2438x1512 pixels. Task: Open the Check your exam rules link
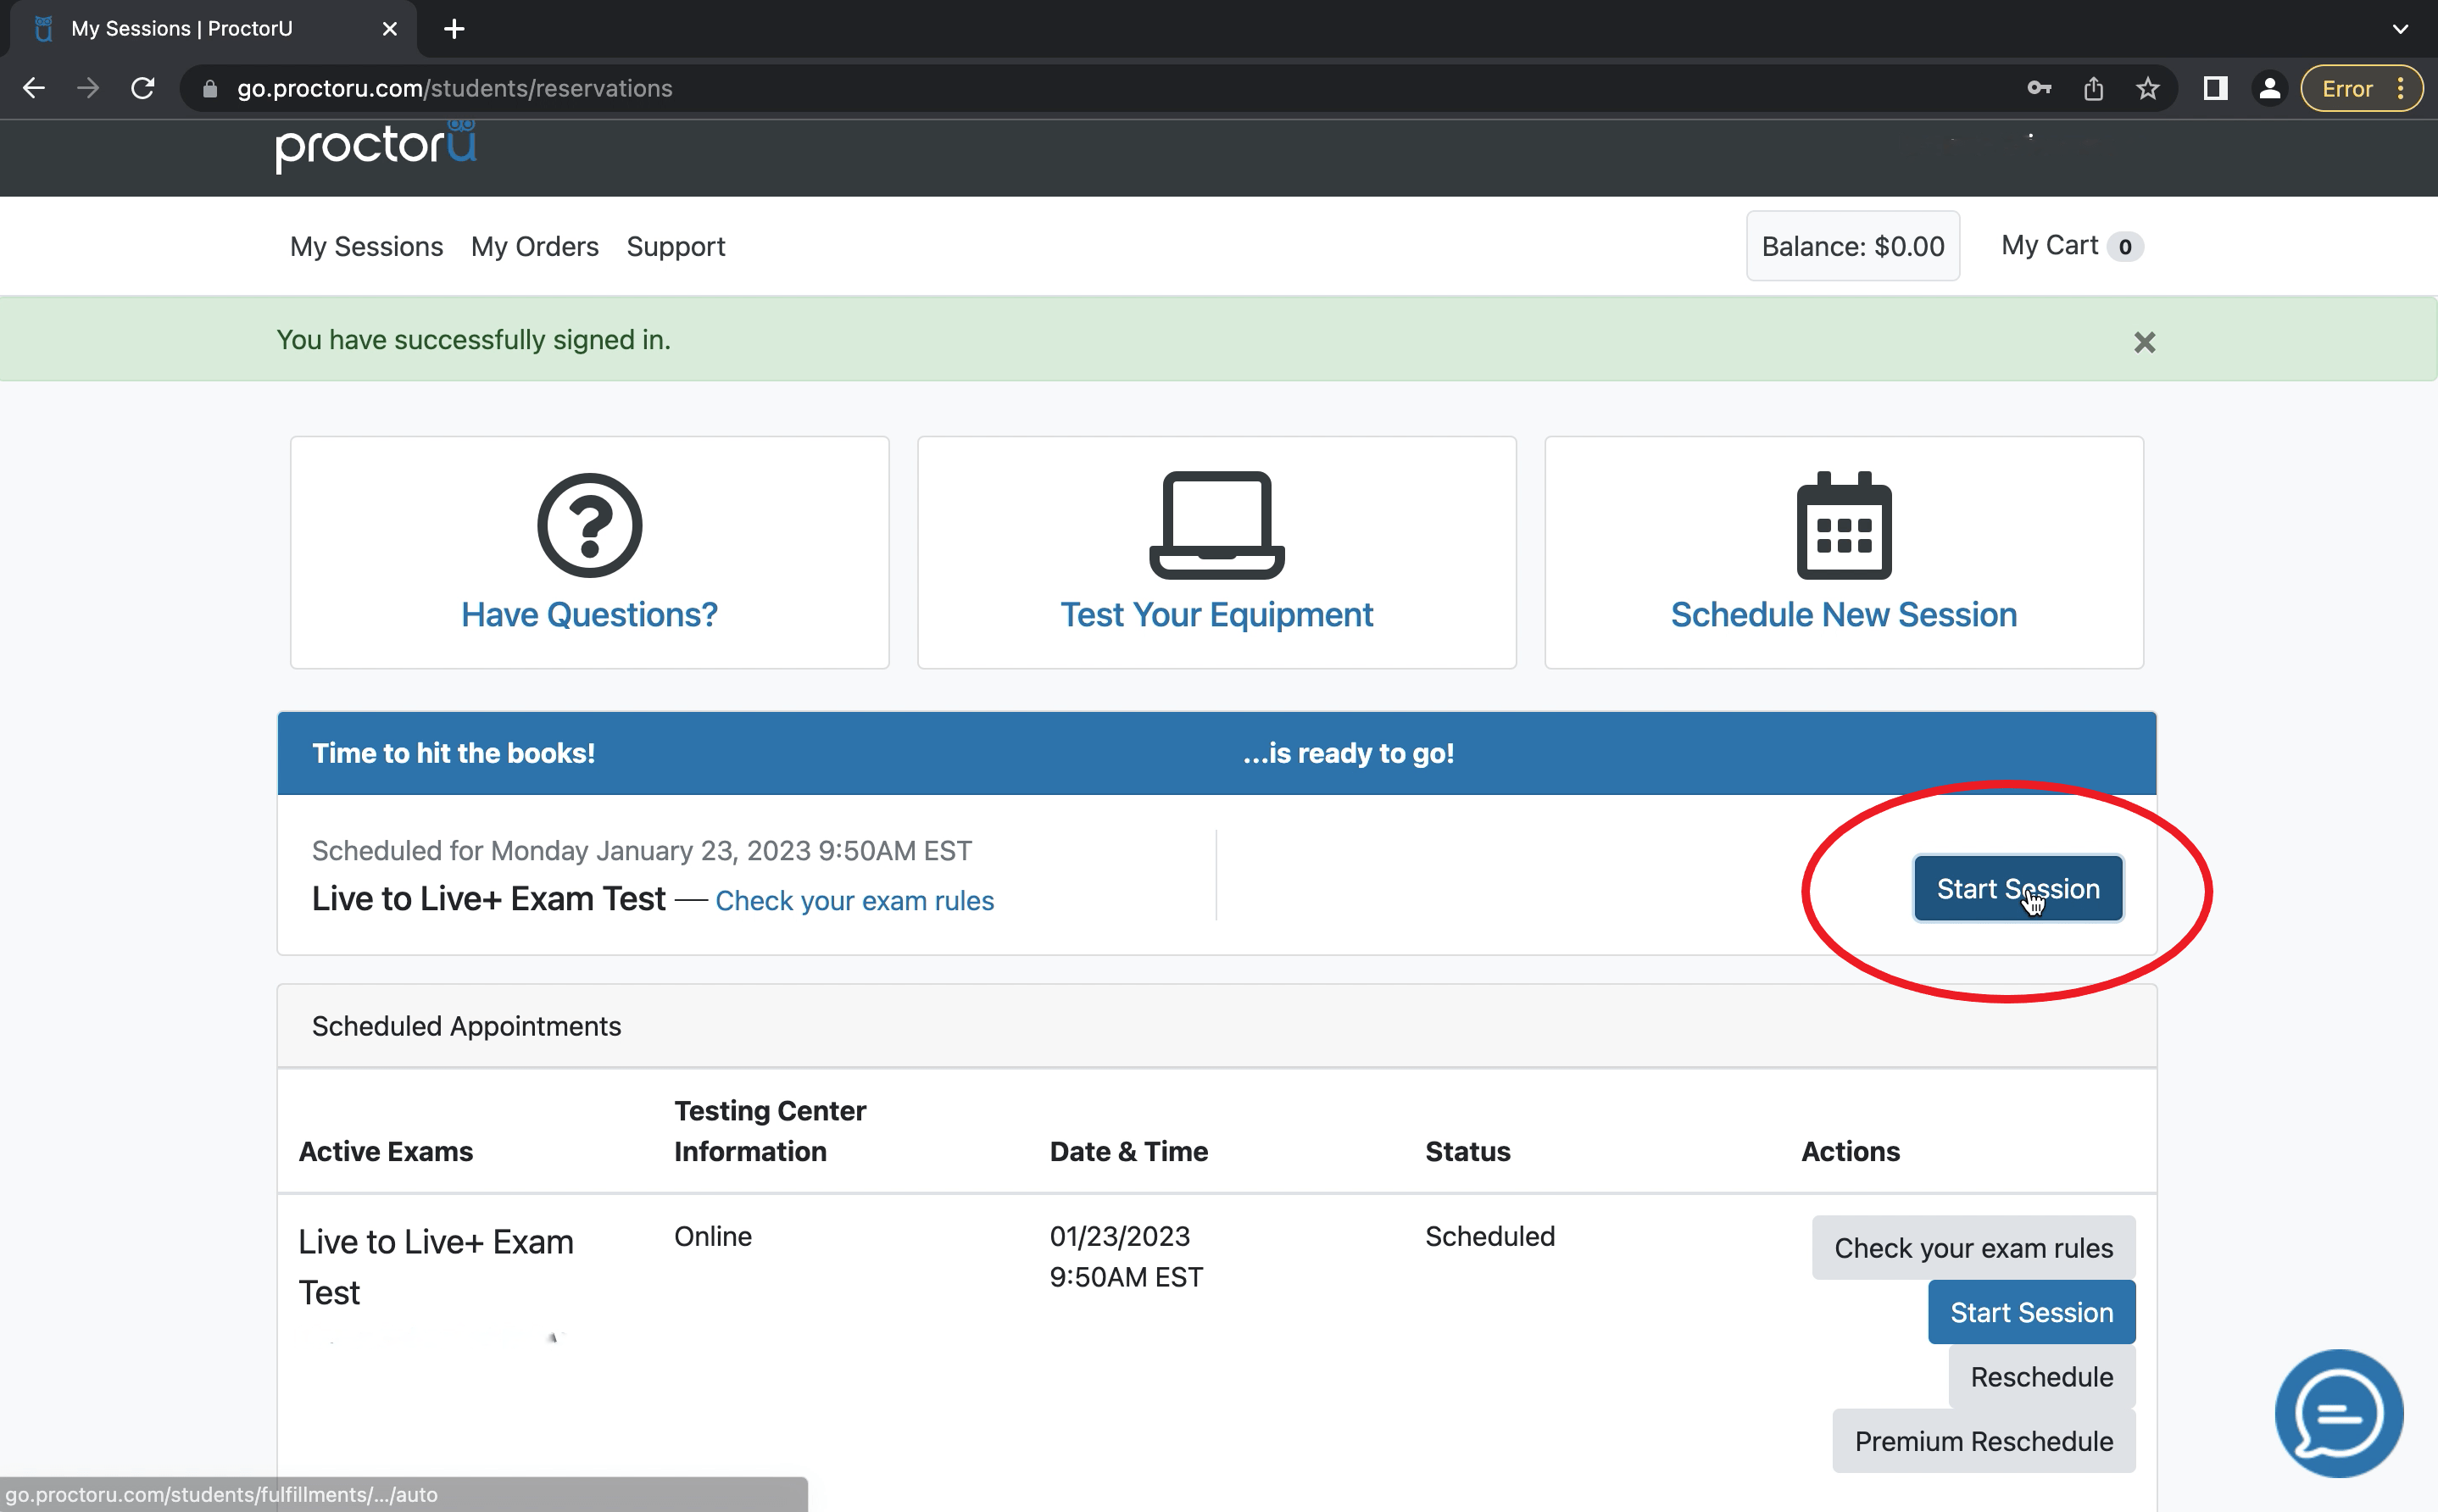pyautogui.click(x=854, y=901)
